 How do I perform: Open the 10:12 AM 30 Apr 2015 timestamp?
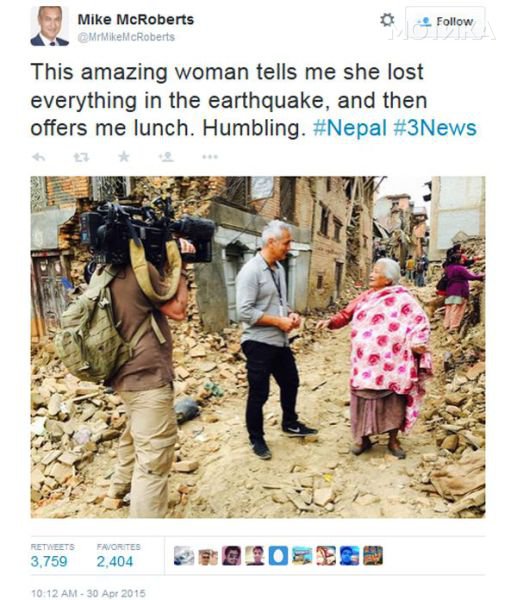click(88, 593)
